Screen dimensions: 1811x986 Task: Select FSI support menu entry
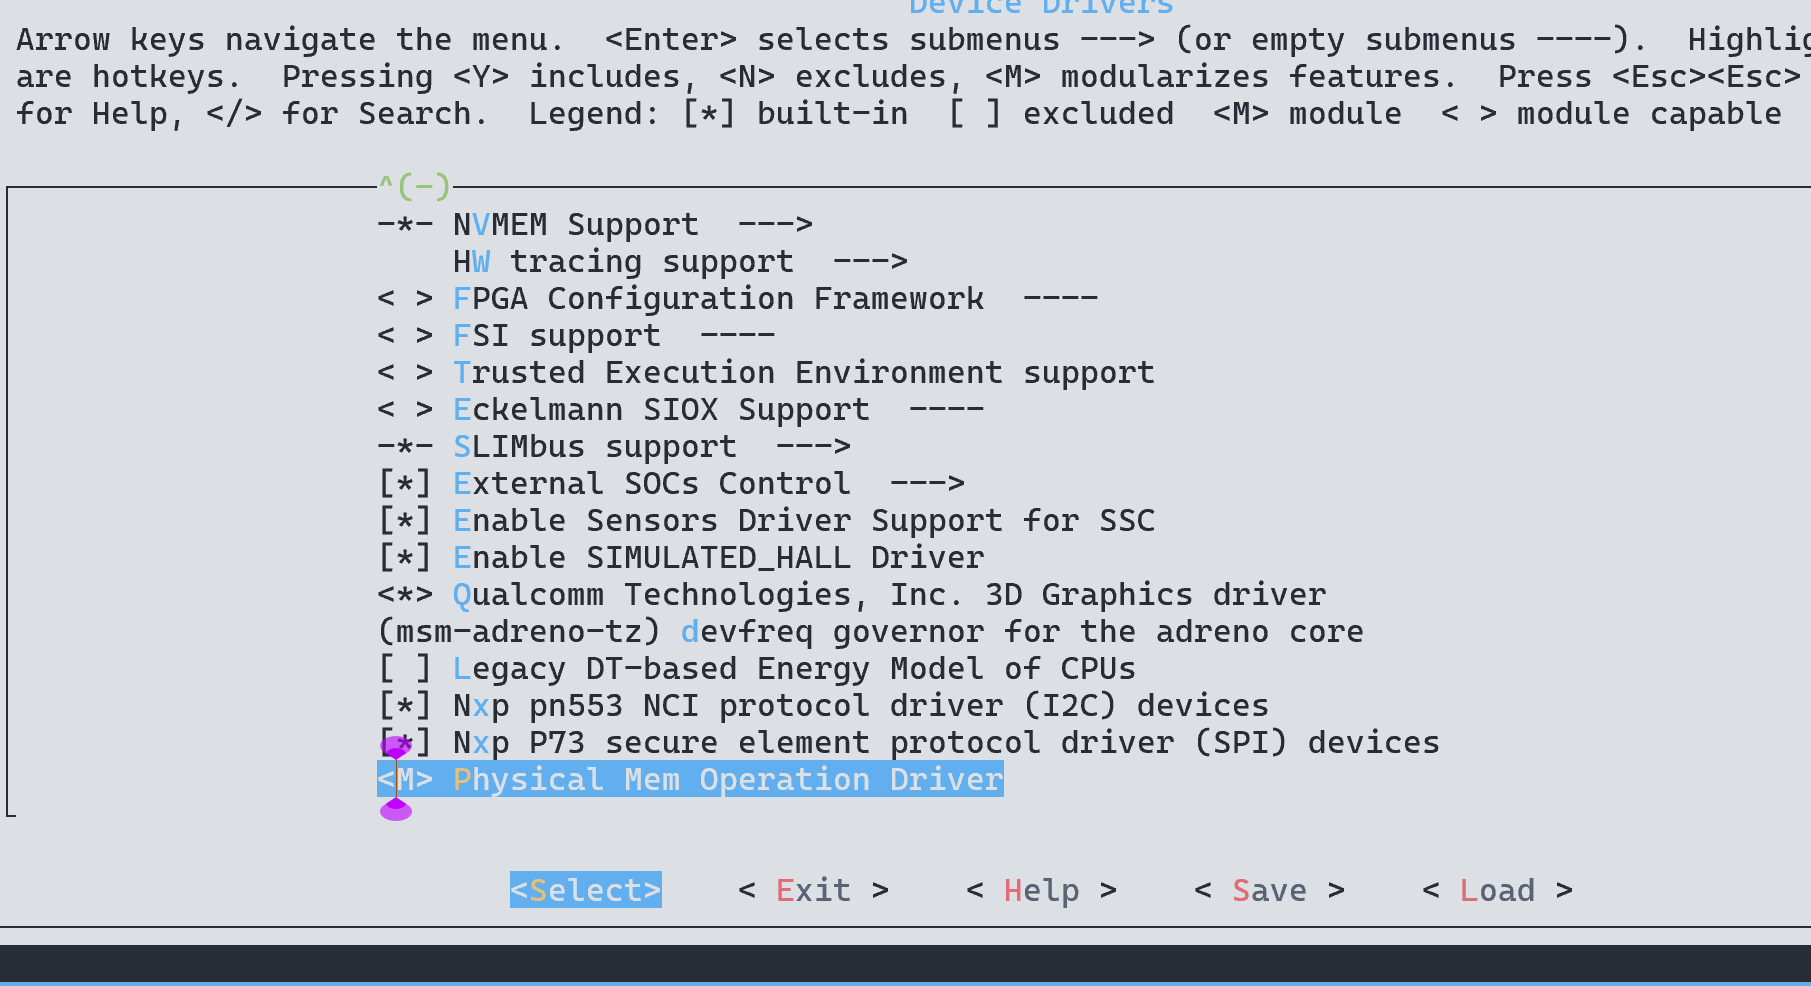tap(556, 336)
